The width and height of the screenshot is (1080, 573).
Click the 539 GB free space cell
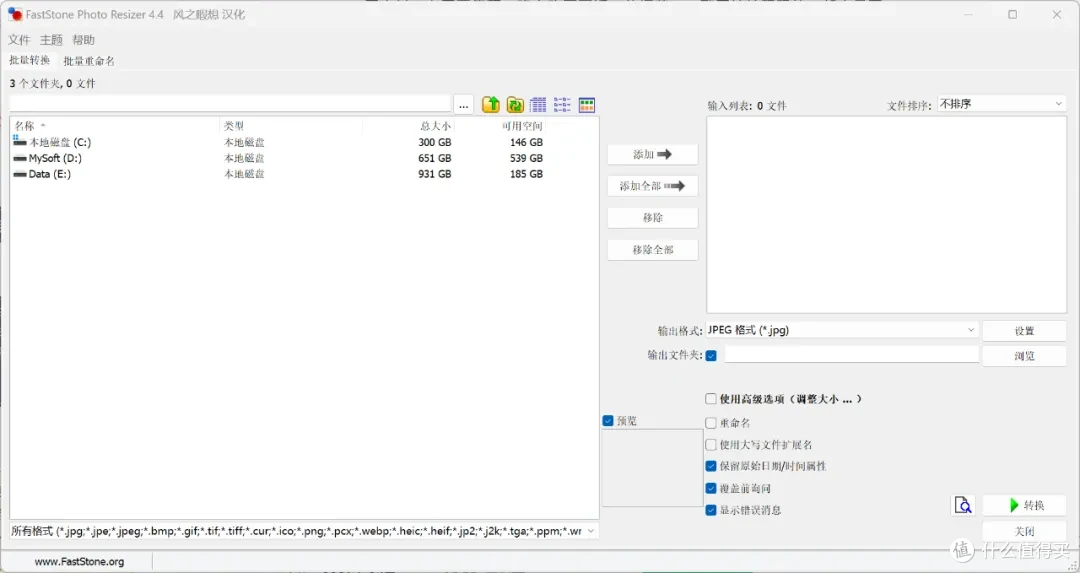pyautogui.click(x=526, y=158)
